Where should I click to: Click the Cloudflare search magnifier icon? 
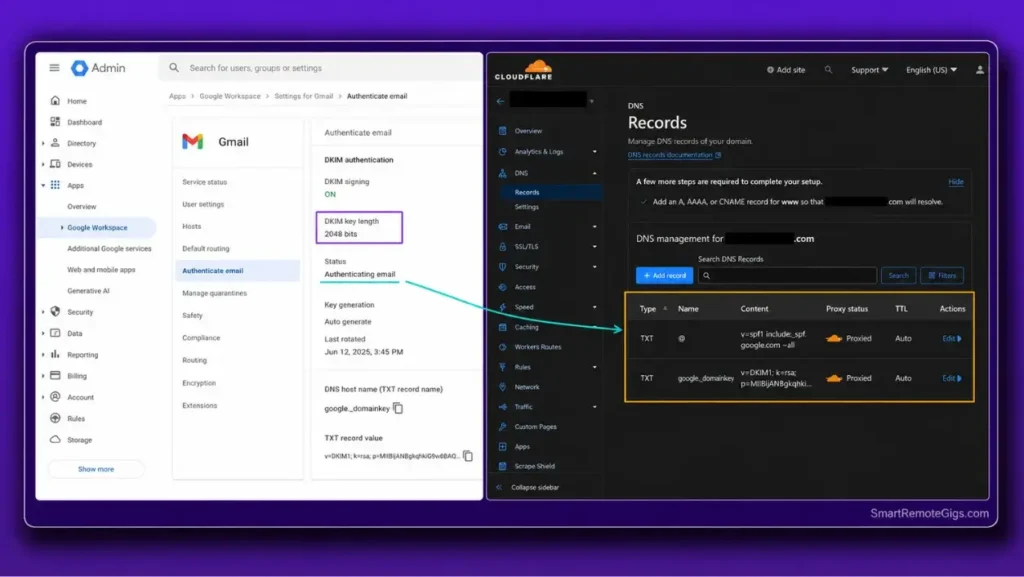tap(828, 69)
